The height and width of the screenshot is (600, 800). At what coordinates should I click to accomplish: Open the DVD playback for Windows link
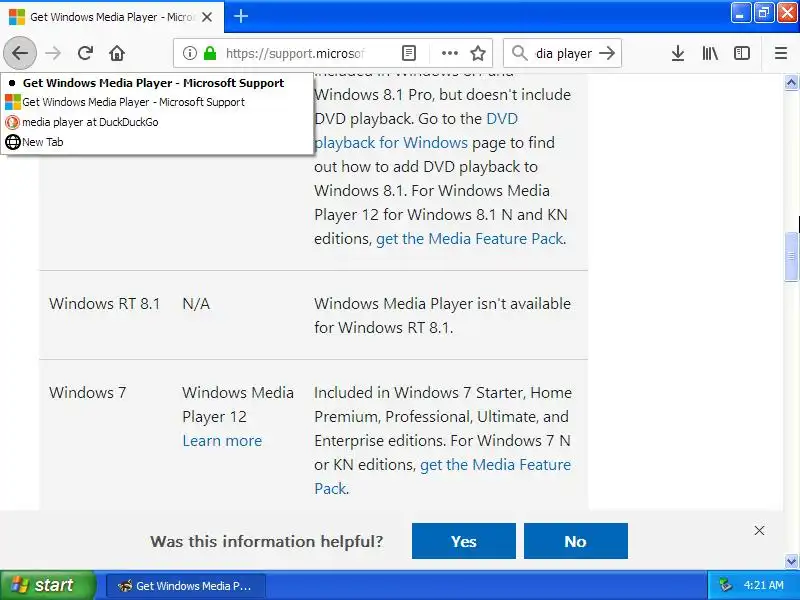click(416, 131)
